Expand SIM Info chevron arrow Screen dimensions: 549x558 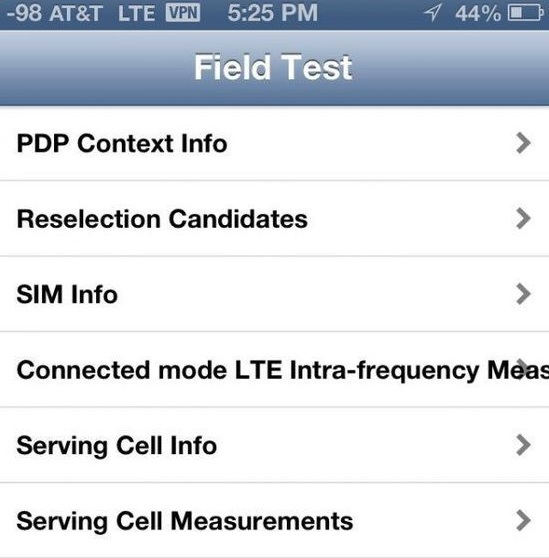click(x=523, y=294)
